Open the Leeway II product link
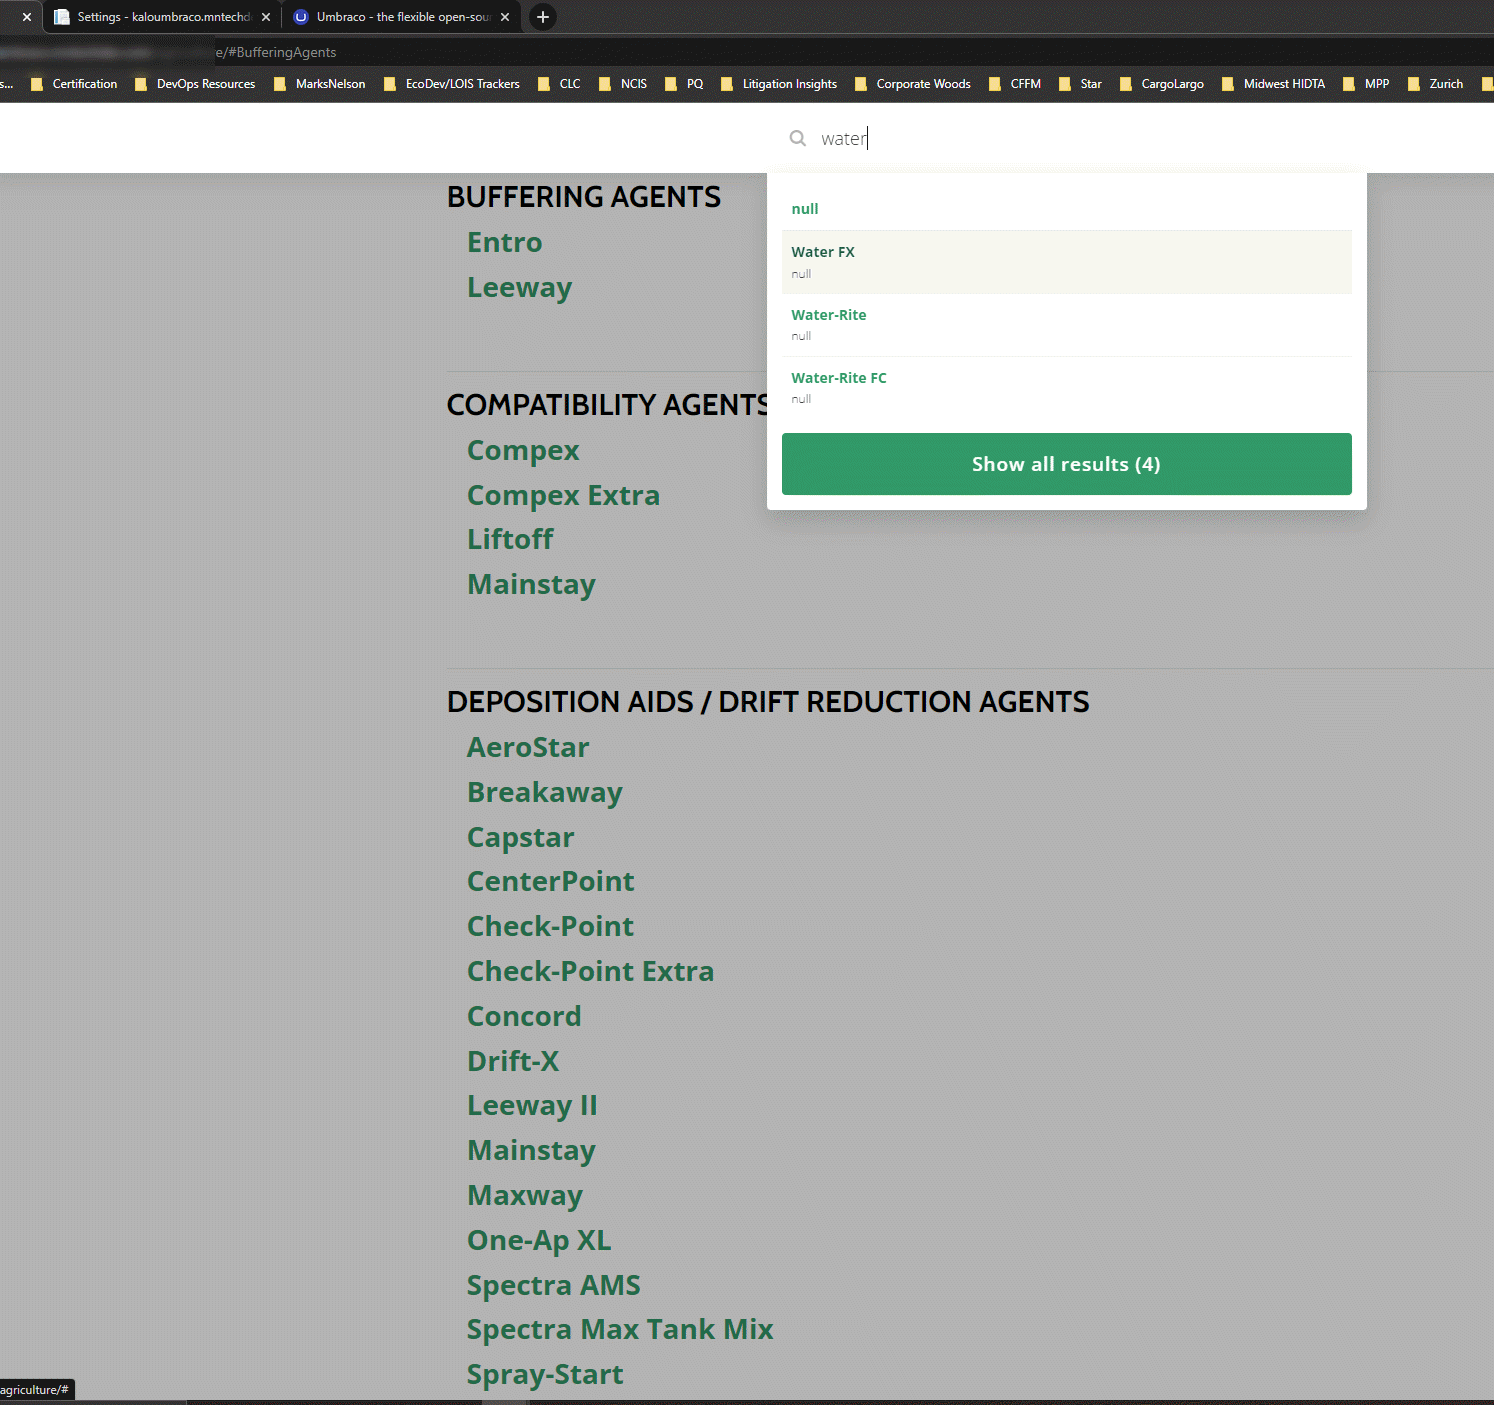This screenshot has height=1405, width=1494. click(532, 1106)
